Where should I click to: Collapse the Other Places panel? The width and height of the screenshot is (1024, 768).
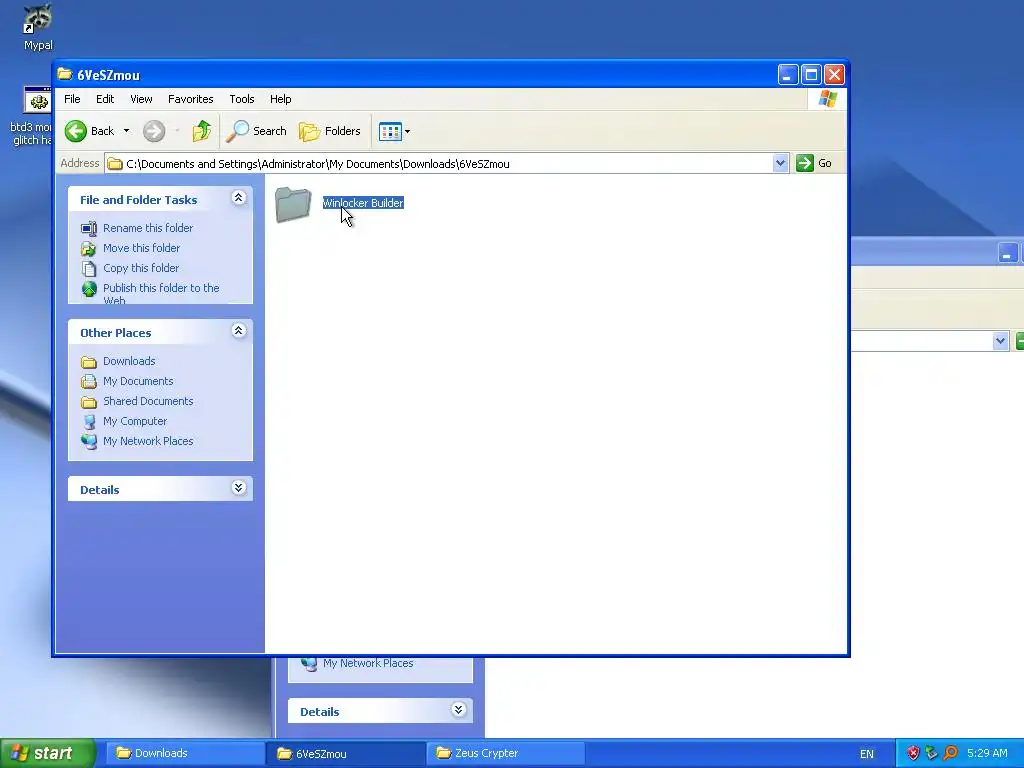(x=238, y=331)
